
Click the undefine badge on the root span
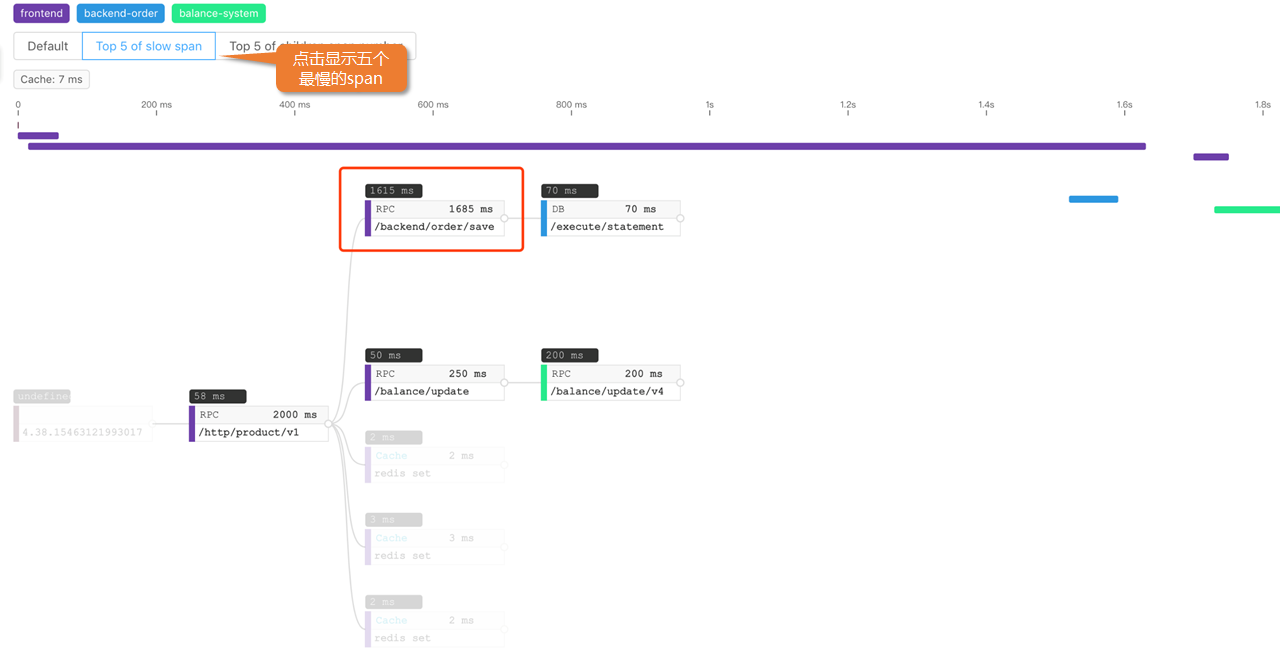click(x=41, y=395)
